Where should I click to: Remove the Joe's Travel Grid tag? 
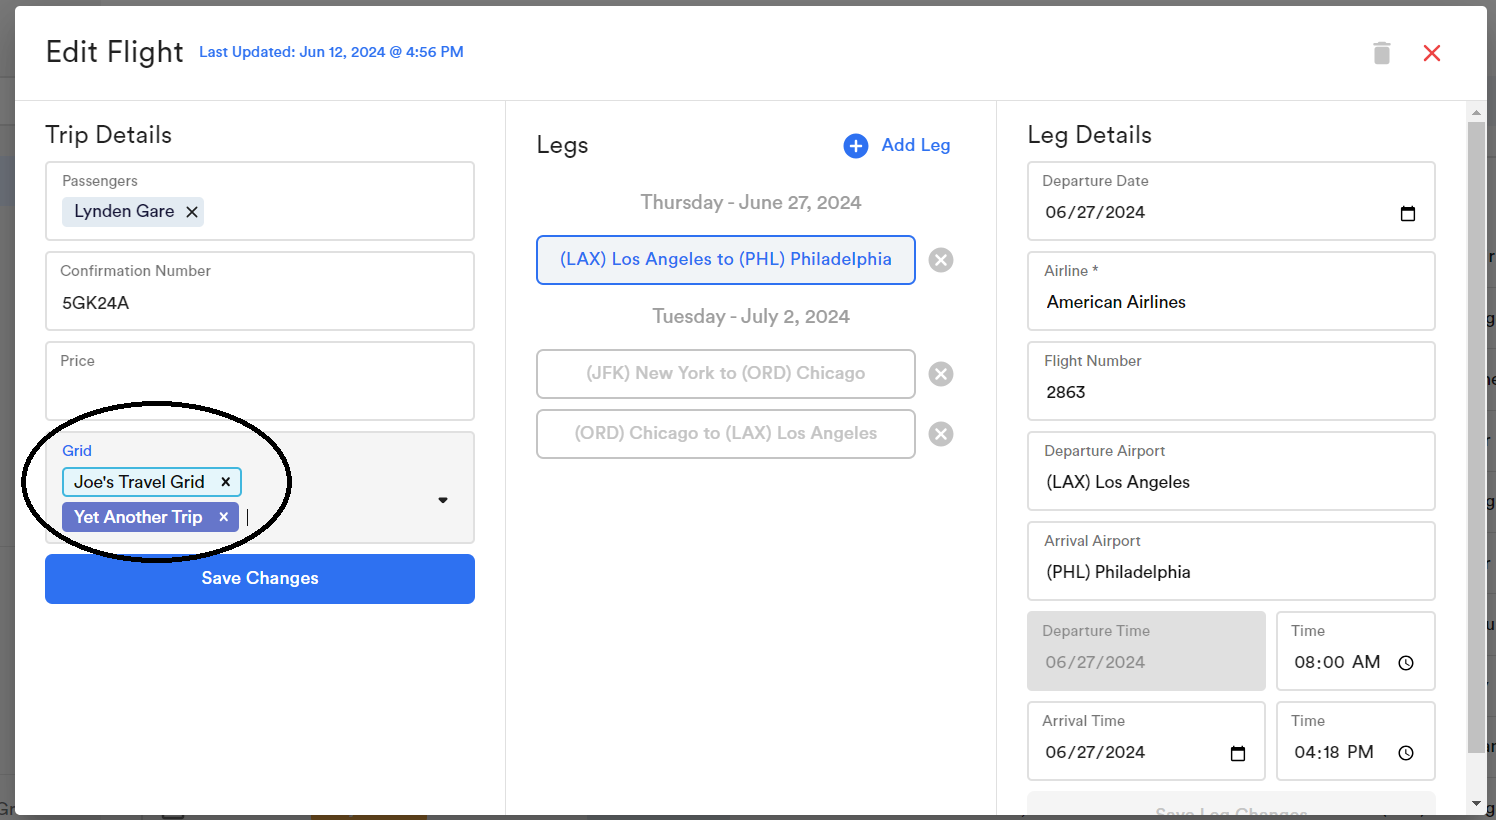(x=226, y=482)
